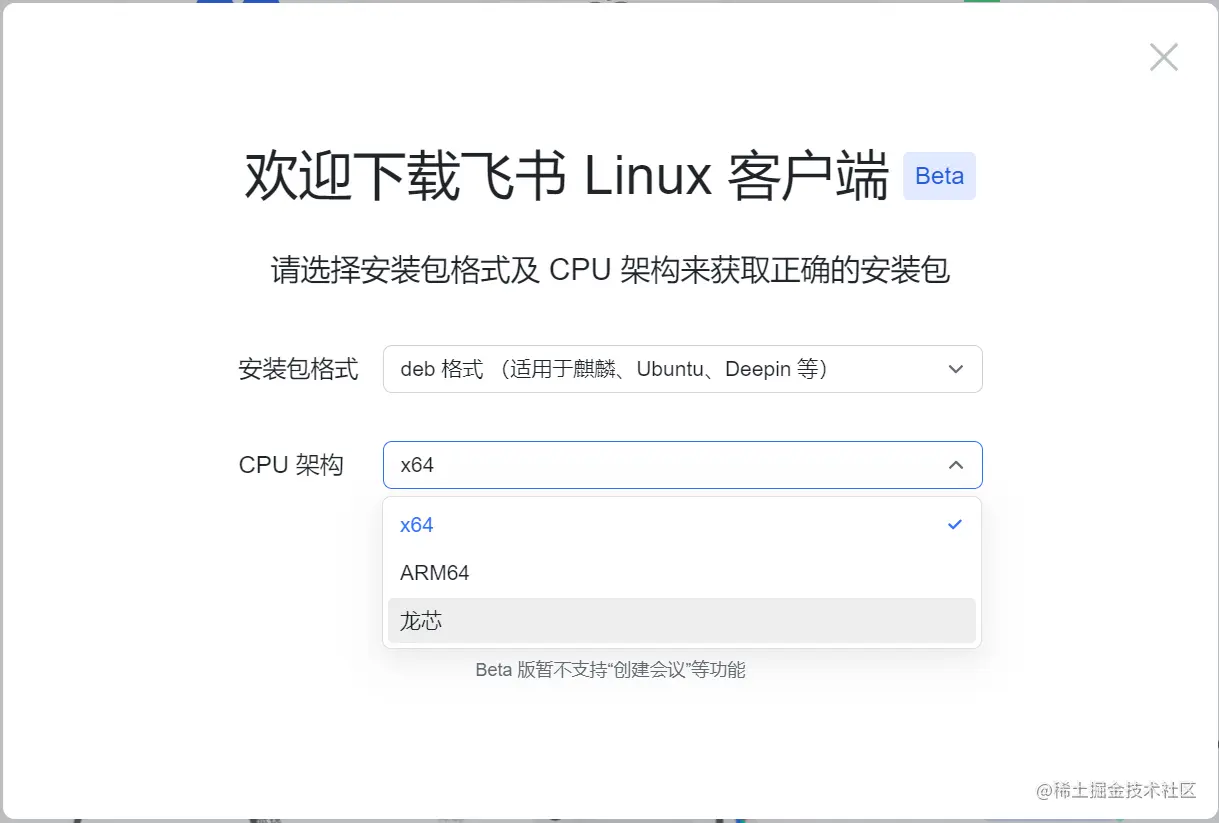The width and height of the screenshot is (1219, 823).
Task: Click the CPU 架构 label
Action: [291, 465]
